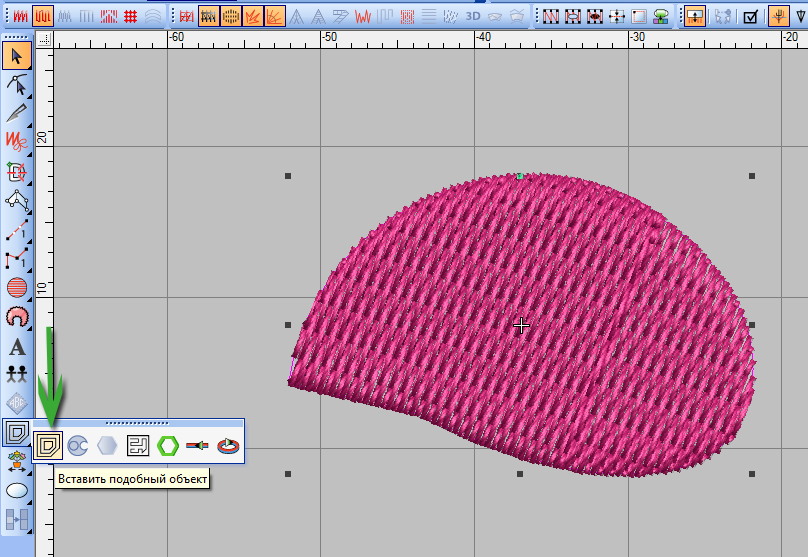Click the green hexagon outline icon
Screen dimensions: 808x557
click(168, 446)
